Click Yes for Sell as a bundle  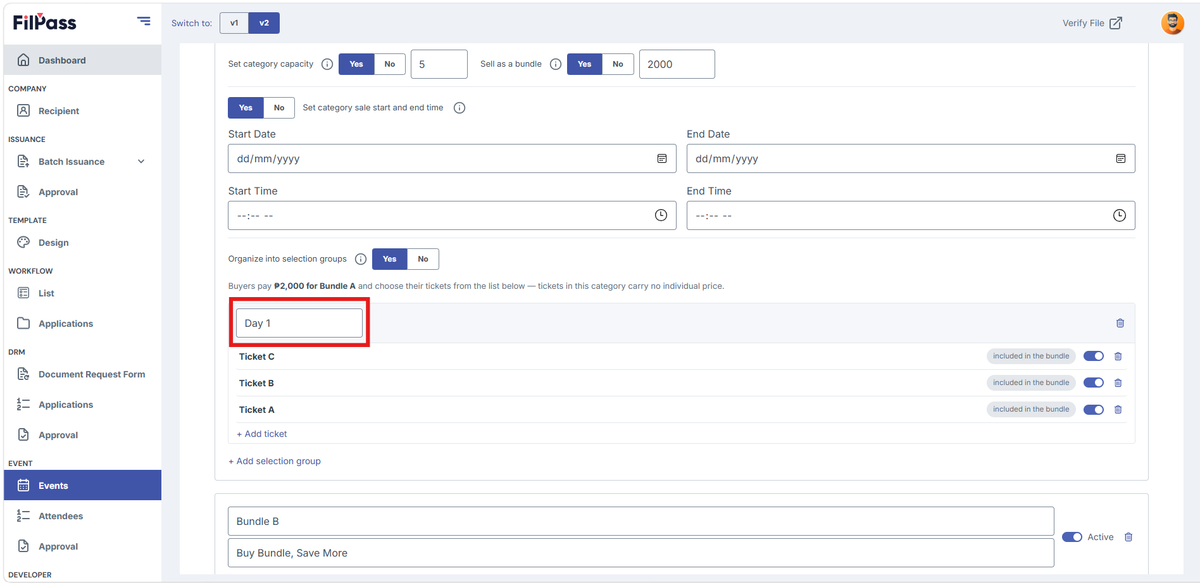pyautogui.click(x=585, y=64)
